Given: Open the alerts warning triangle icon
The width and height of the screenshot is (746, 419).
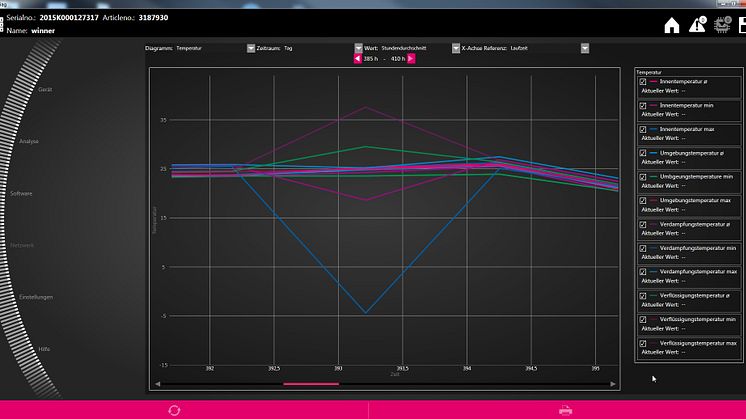Looking at the screenshot, I should 697,24.
